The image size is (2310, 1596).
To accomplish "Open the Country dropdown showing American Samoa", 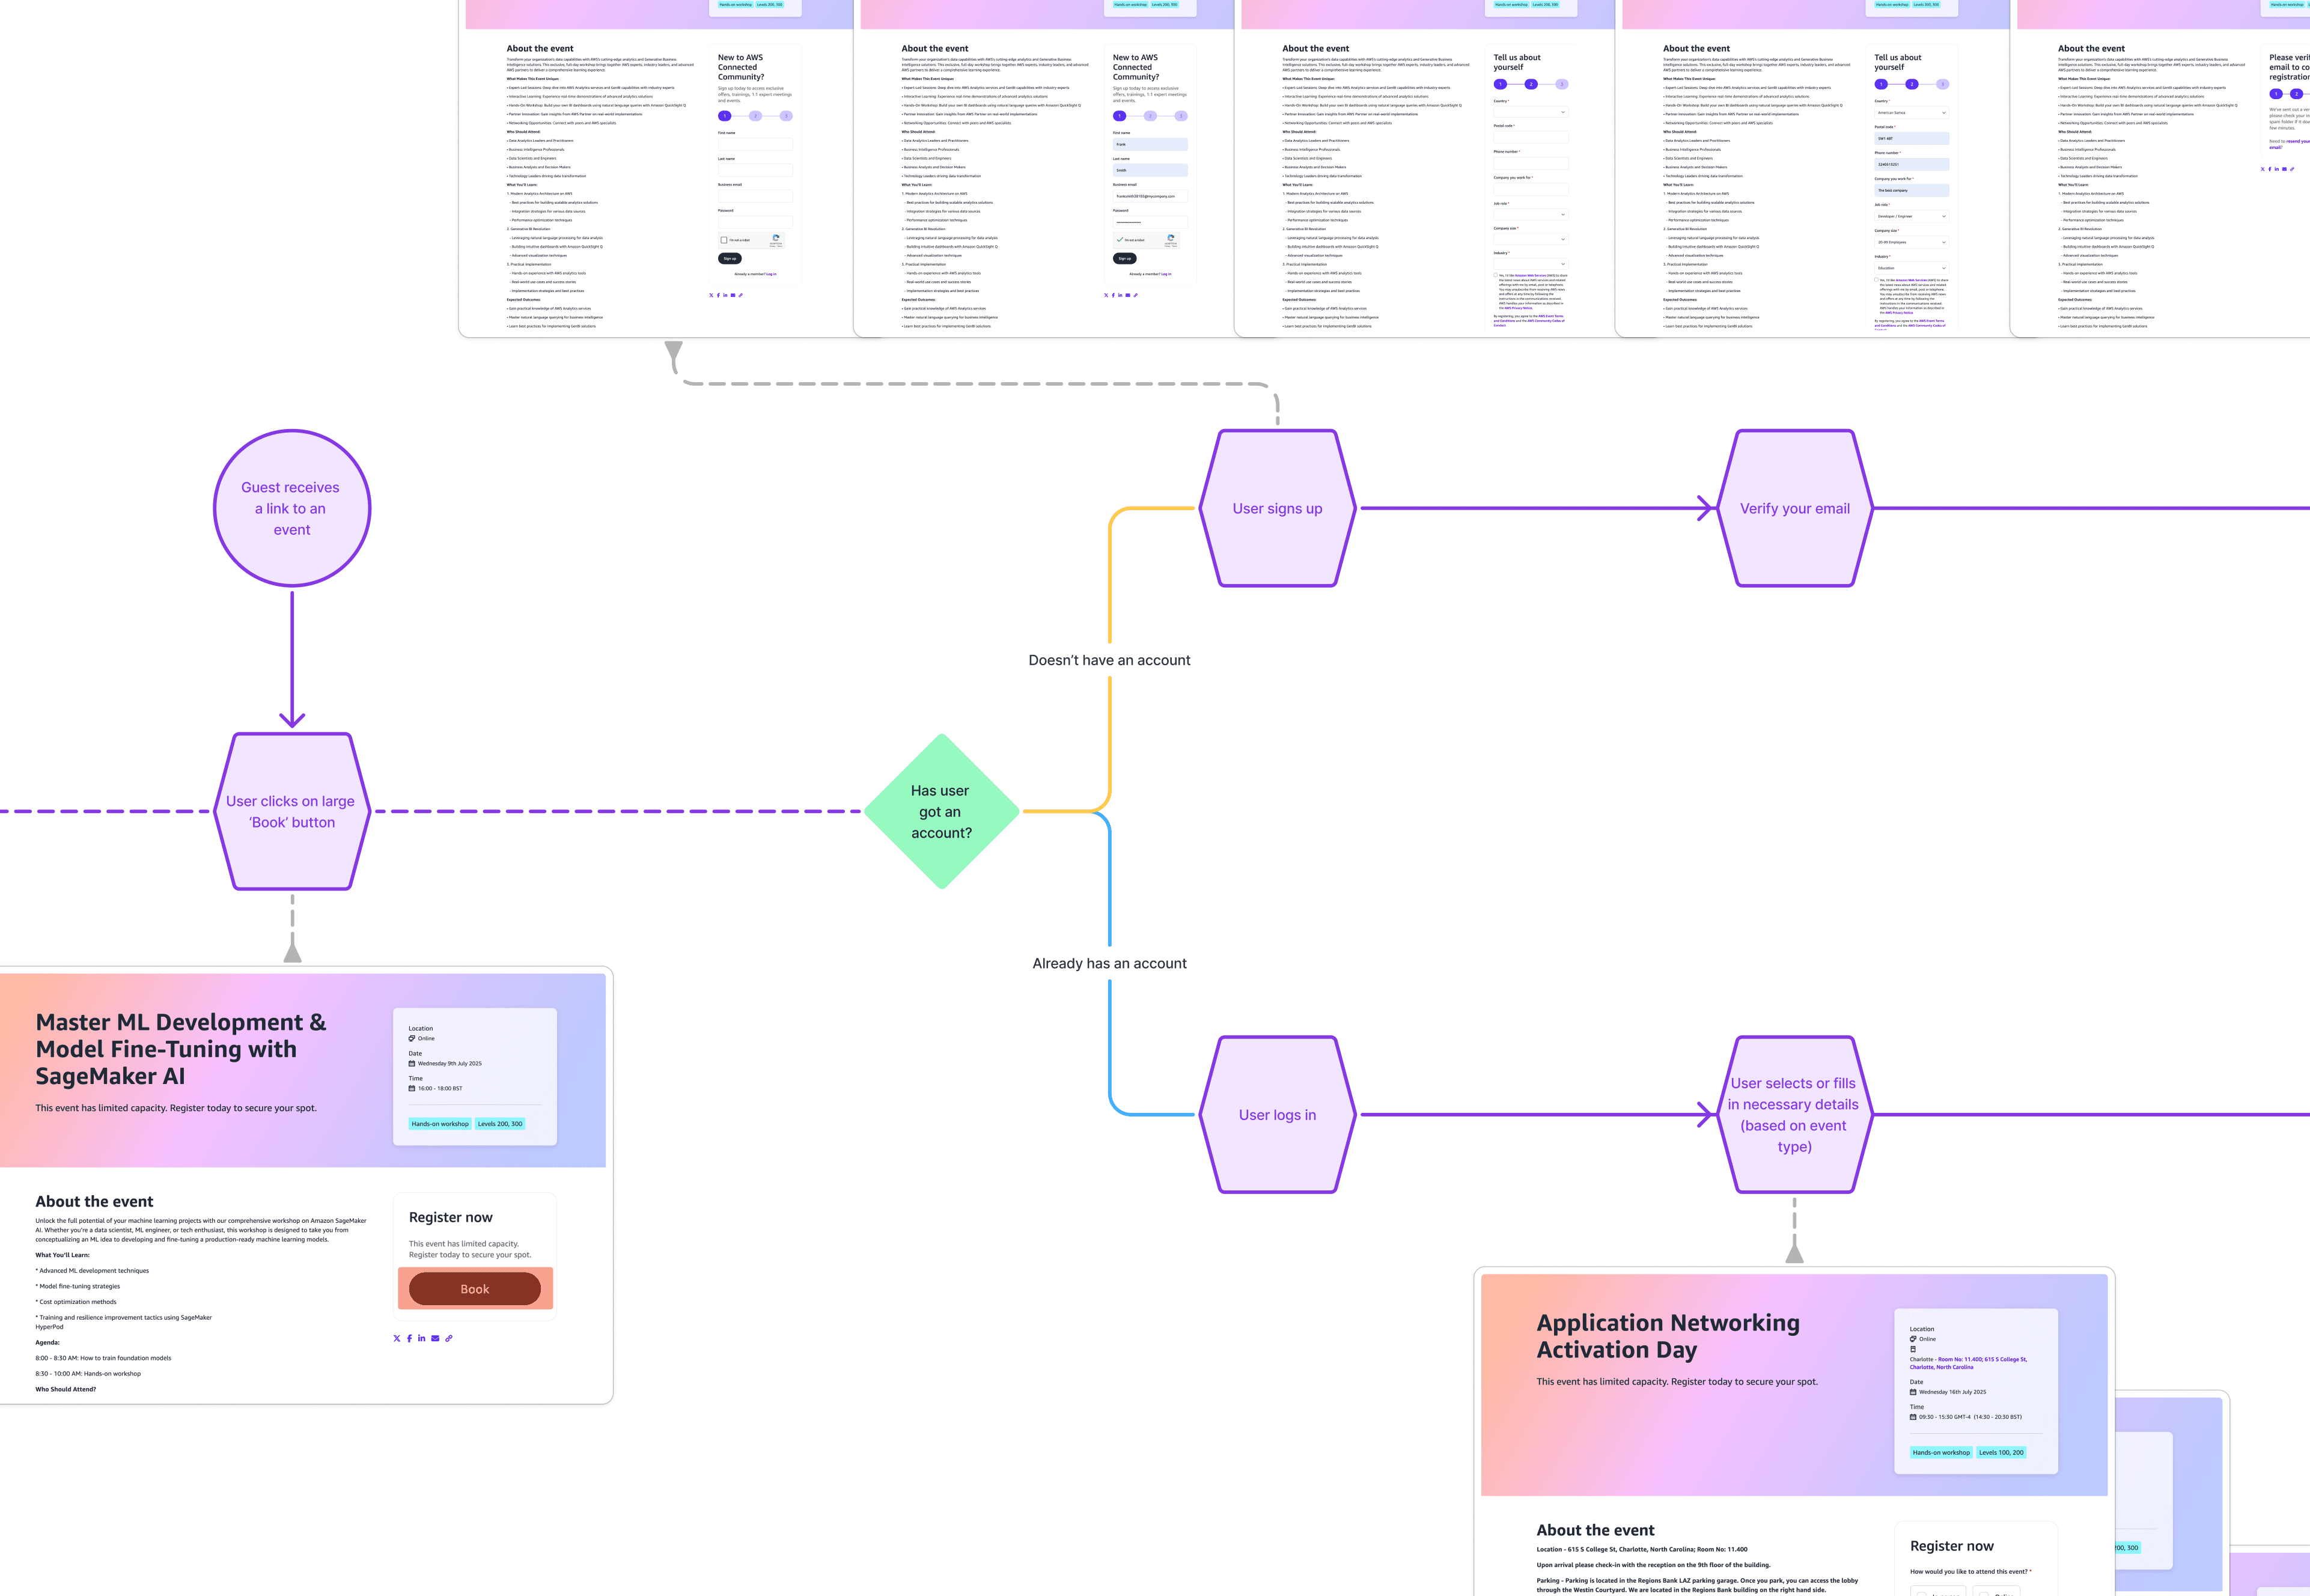I will [1911, 113].
